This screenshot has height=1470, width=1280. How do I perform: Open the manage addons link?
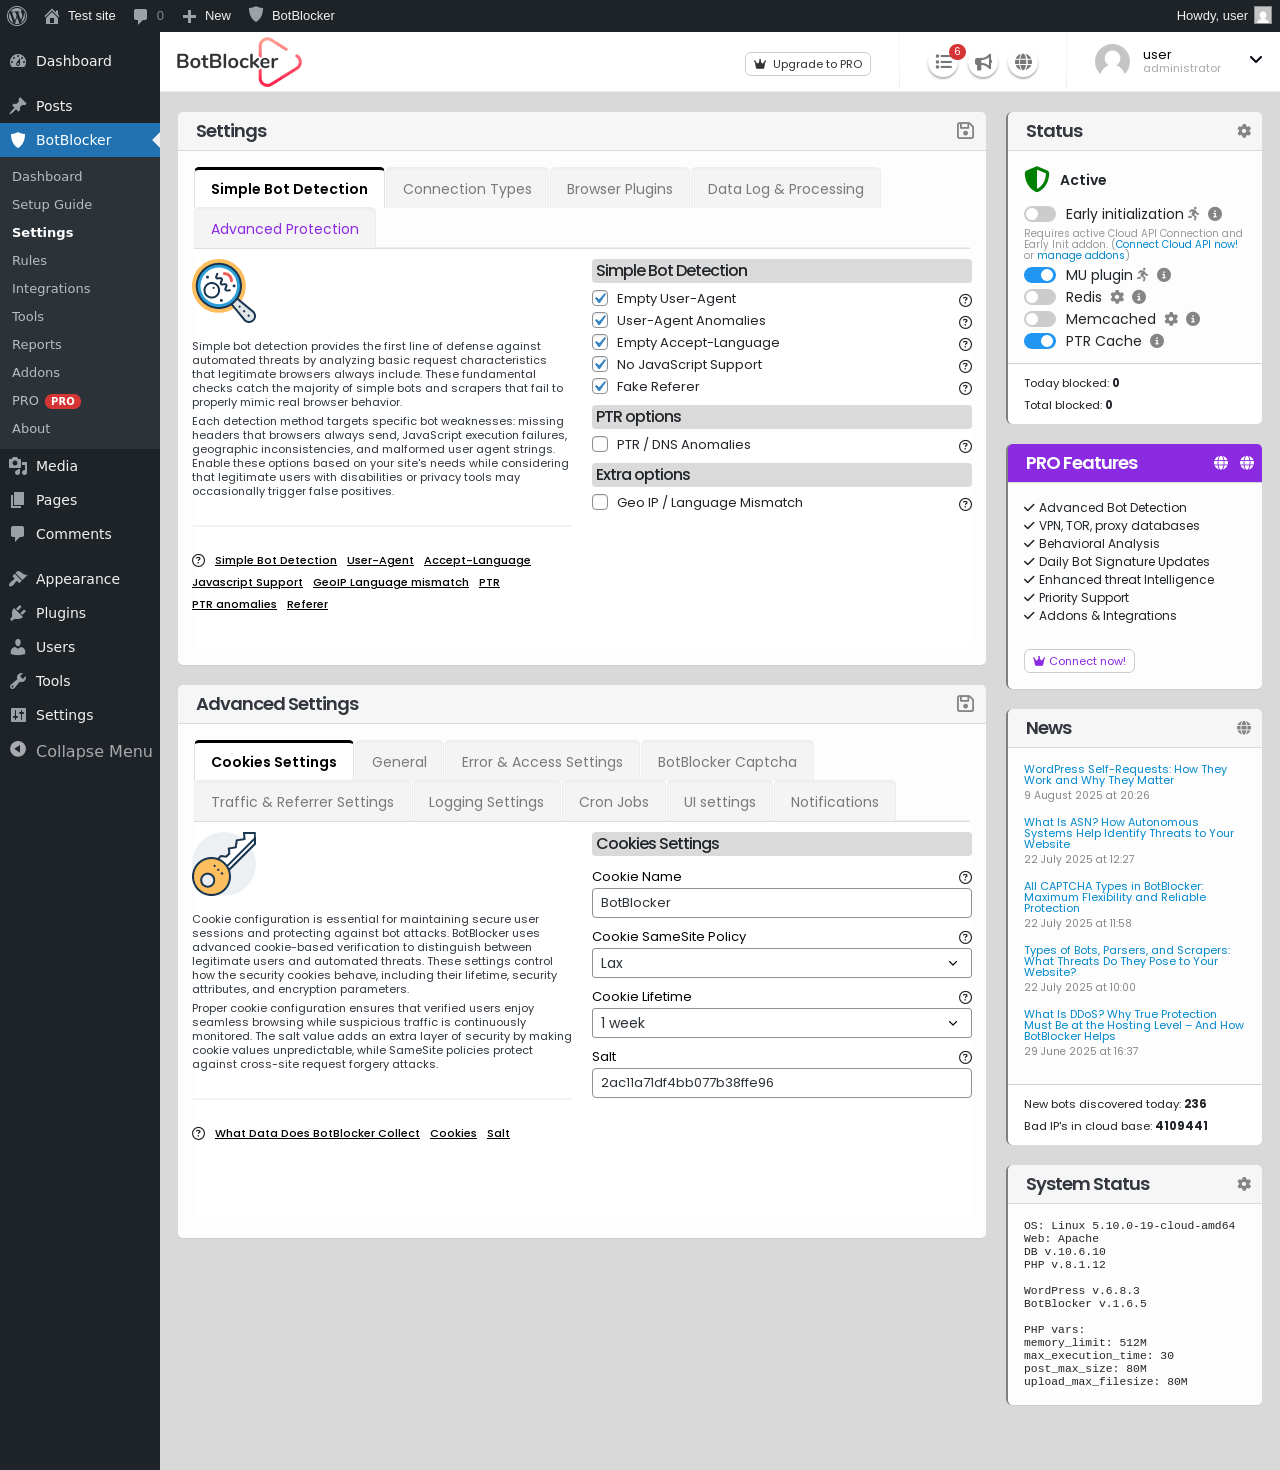[1081, 255]
